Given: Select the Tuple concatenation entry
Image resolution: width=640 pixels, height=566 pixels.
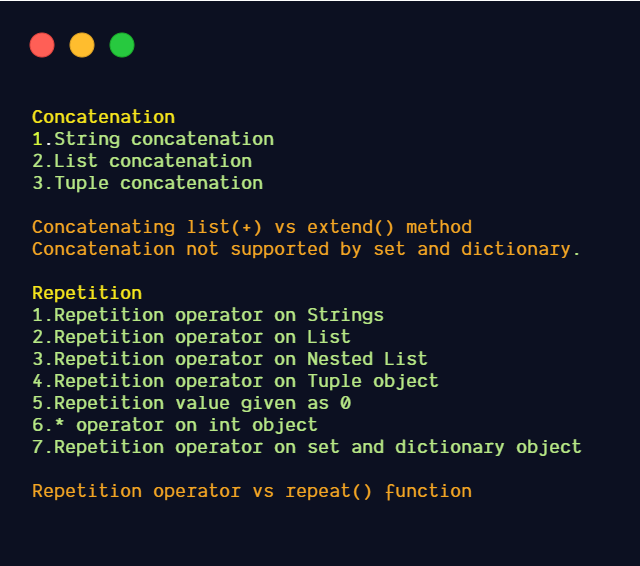Looking at the screenshot, I should click(x=148, y=183).
